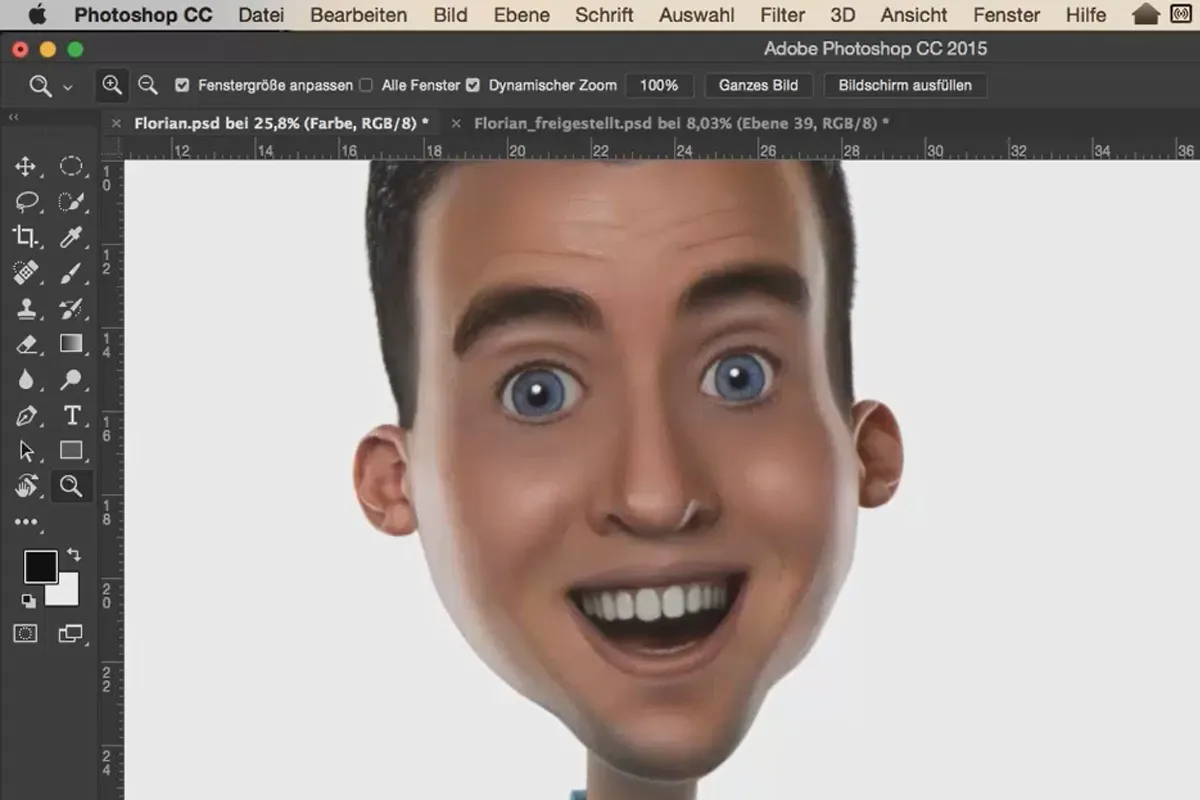Click the black foreground color swatch
The height and width of the screenshot is (800, 1200).
pyautogui.click(x=41, y=567)
